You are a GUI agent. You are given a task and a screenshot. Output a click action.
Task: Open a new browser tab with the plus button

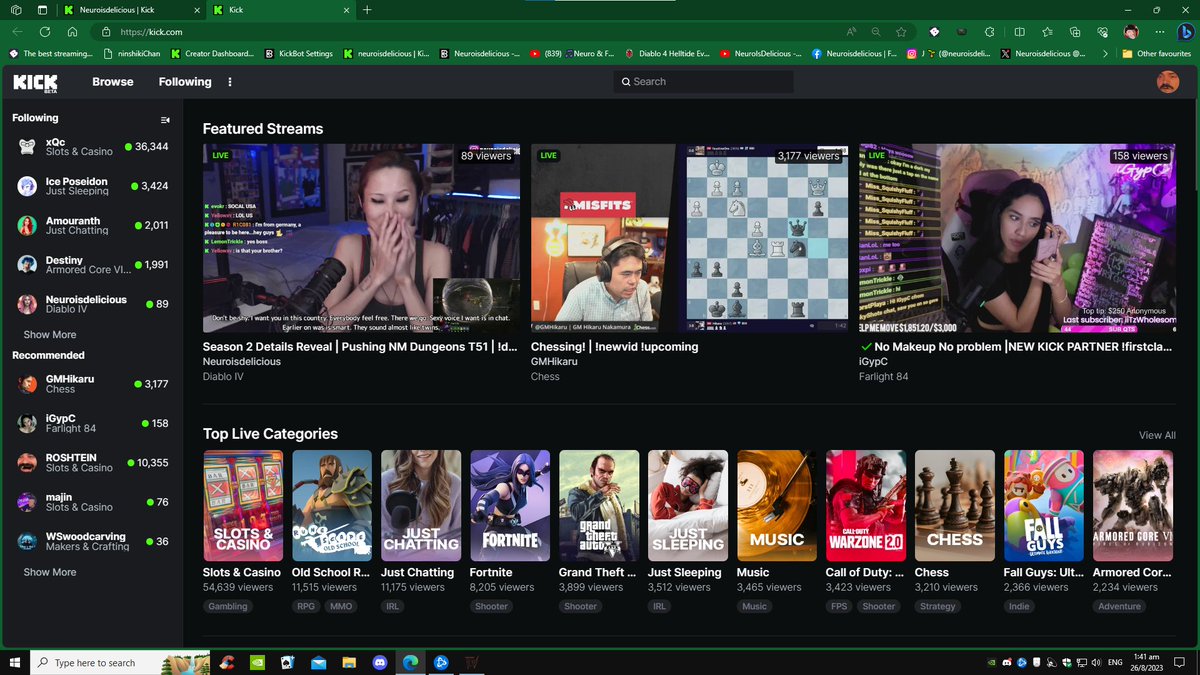click(x=367, y=10)
